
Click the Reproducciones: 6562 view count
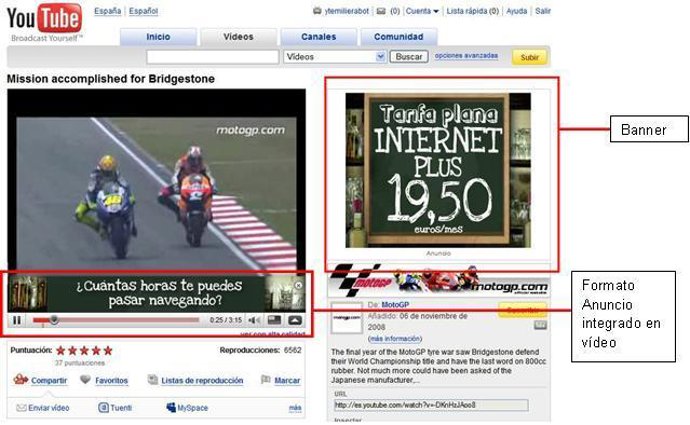(261, 350)
